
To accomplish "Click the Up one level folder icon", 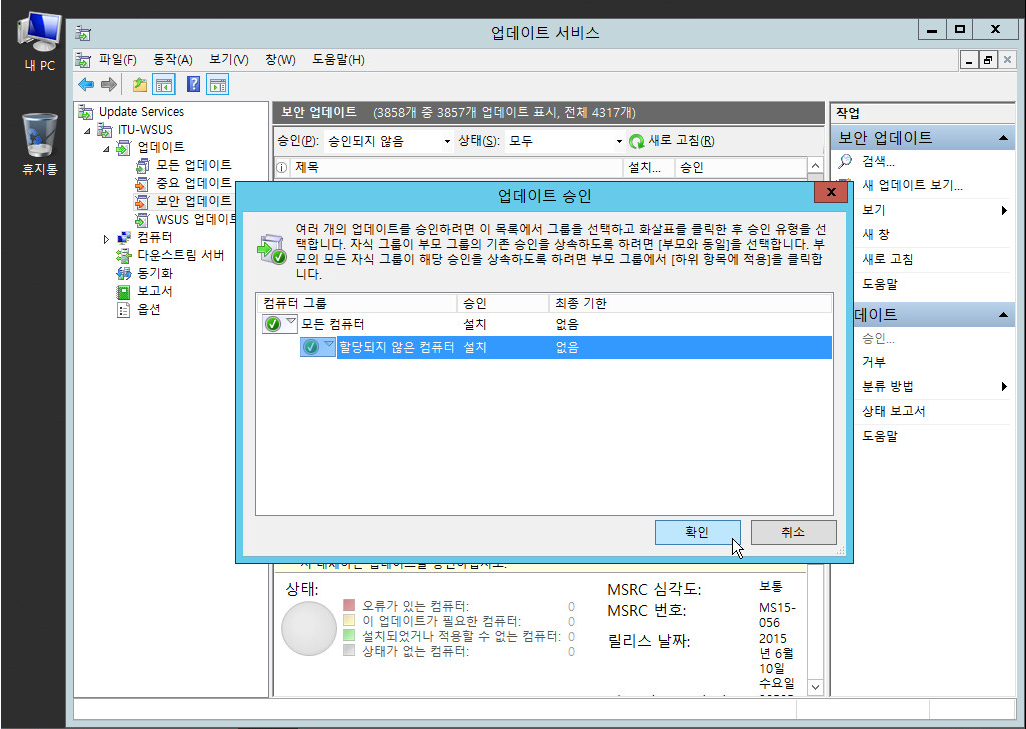I will 140,85.
